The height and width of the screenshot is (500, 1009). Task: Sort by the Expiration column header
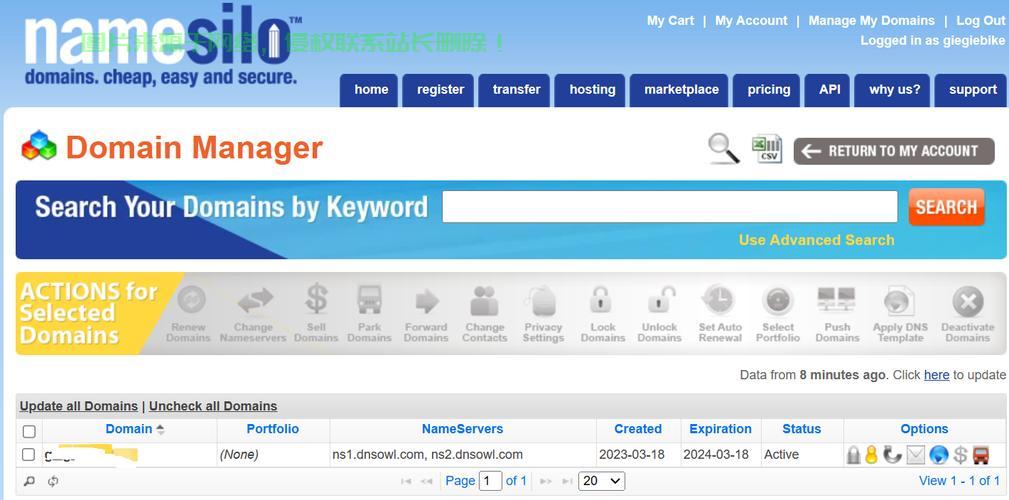[x=720, y=429]
